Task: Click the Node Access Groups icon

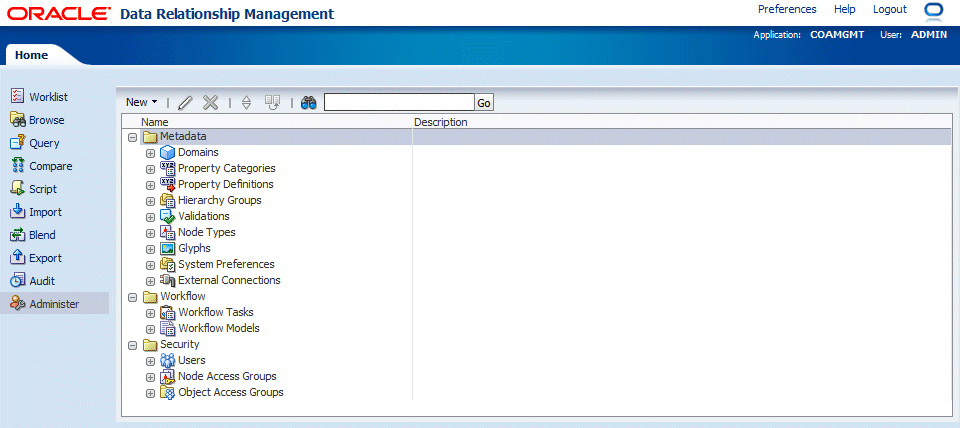Action: pyautogui.click(x=167, y=377)
